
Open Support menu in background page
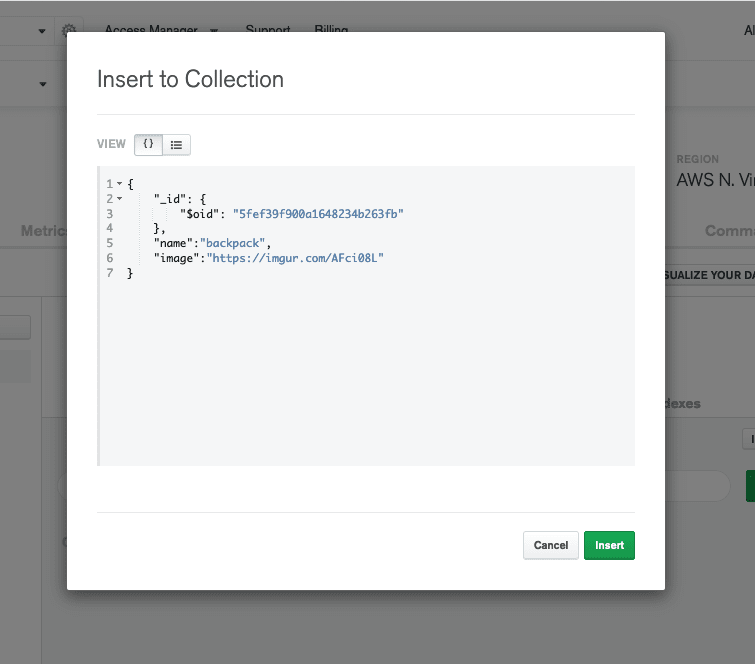[x=268, y=29]
